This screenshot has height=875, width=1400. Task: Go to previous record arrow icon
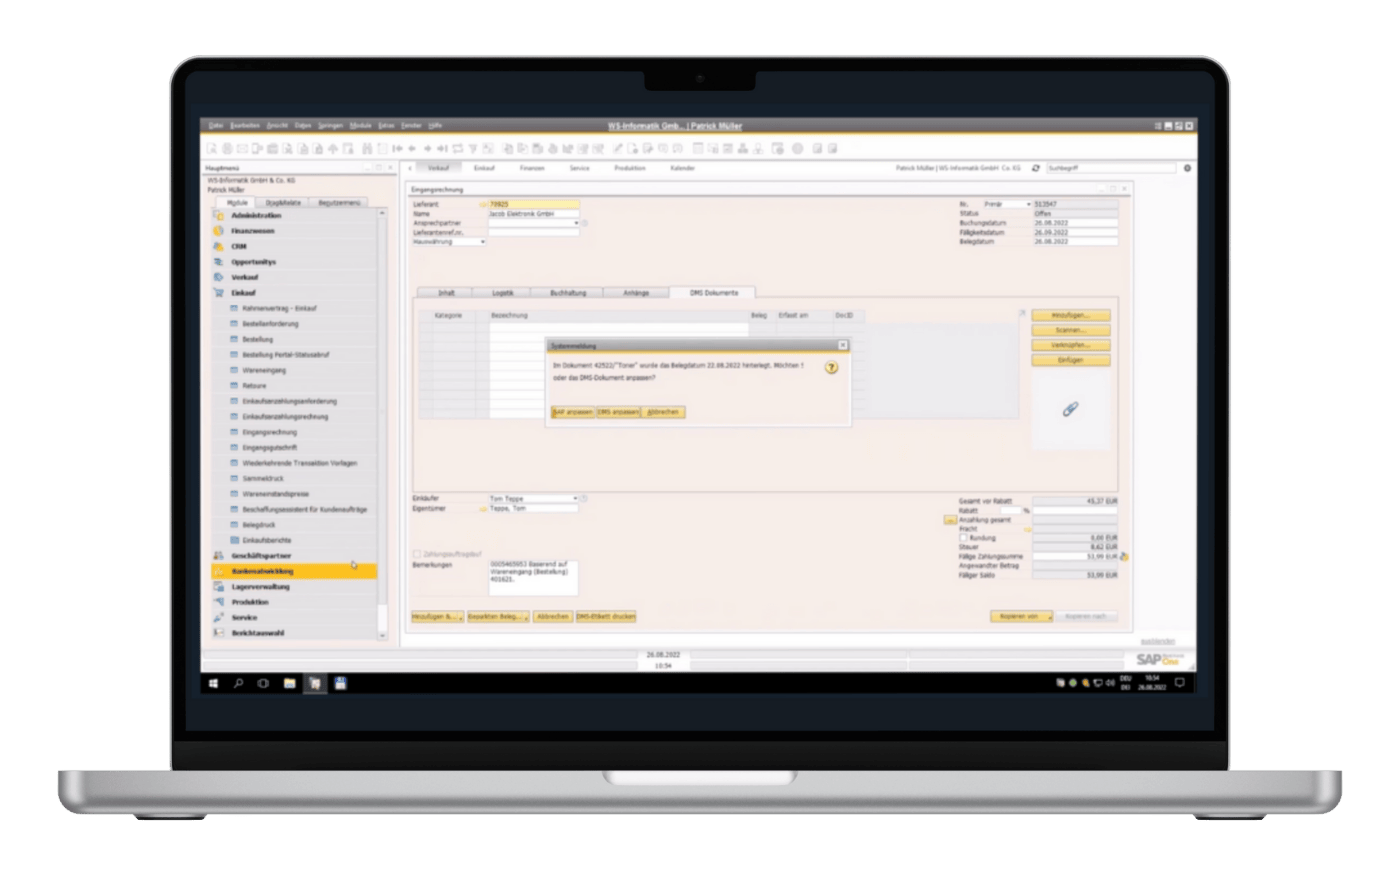(412, 148)
